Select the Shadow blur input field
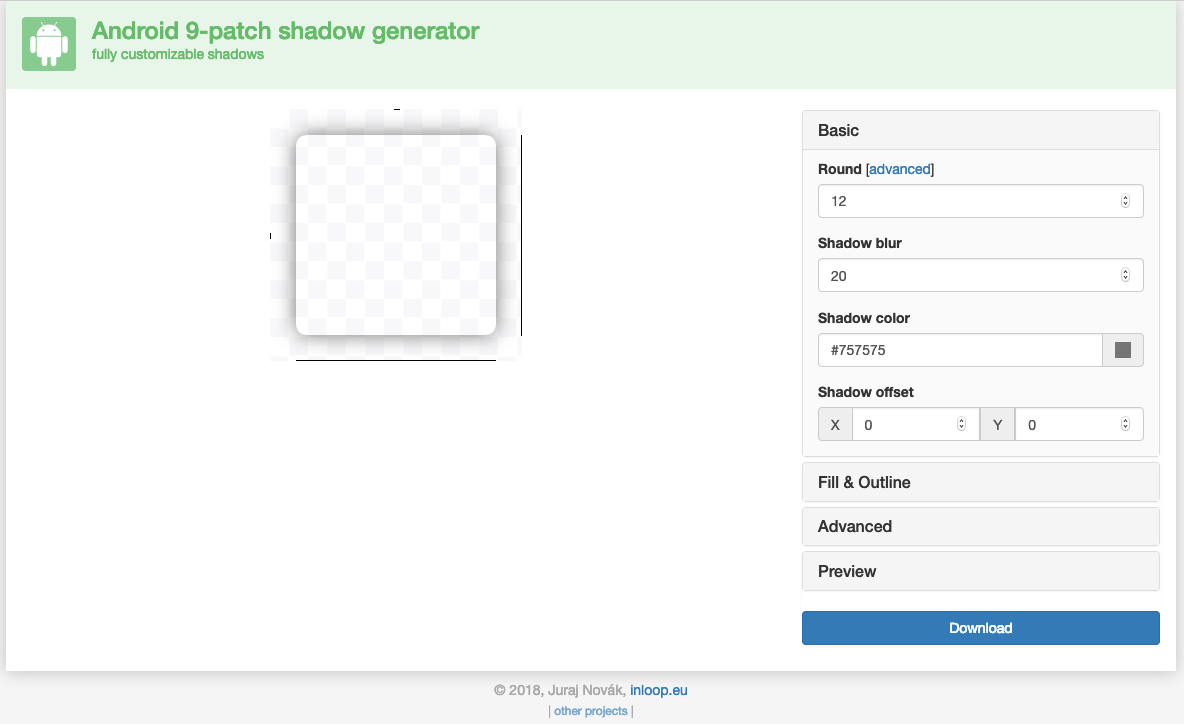Screen dimensions: 1184x724 (950, 275)
